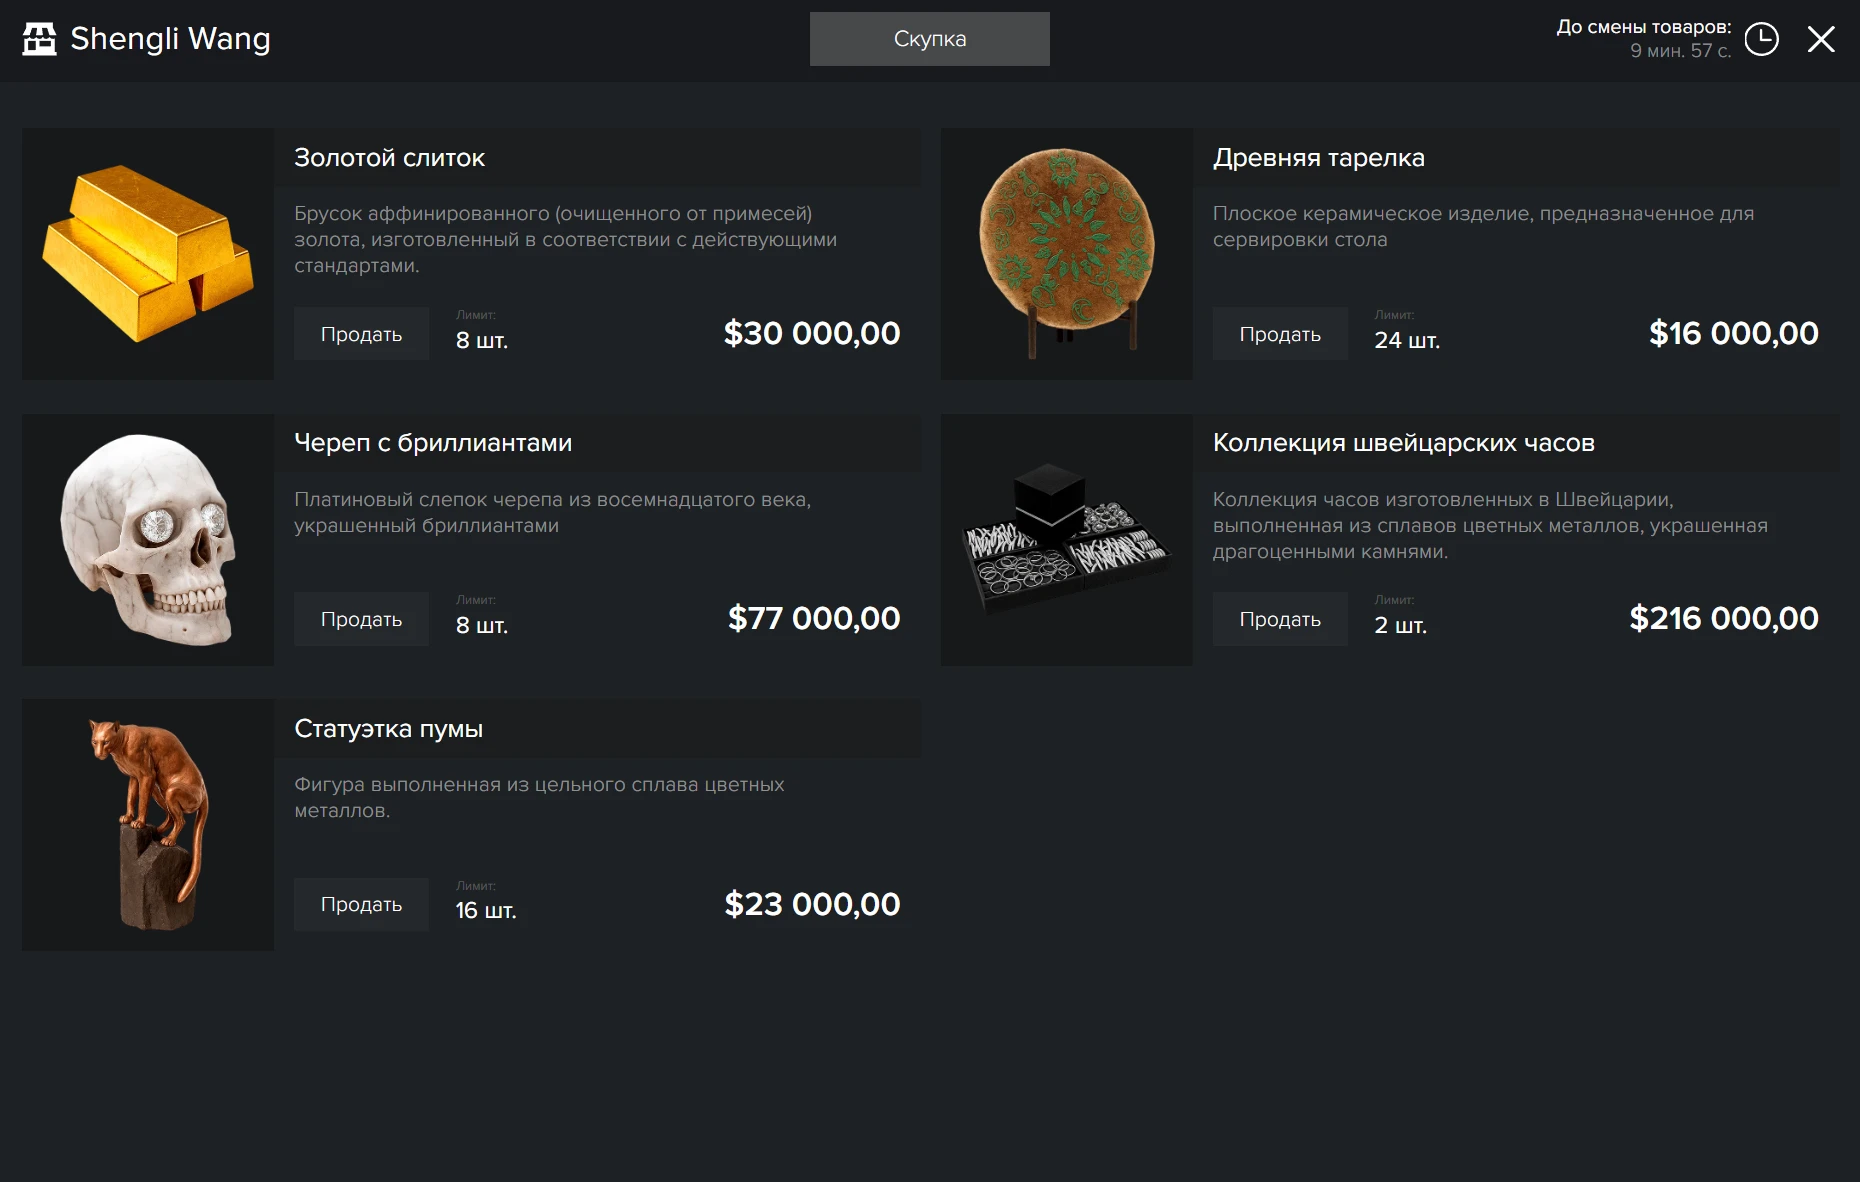This screenshot has height=1182, width=1860.
Task: Sell the Череп с бриллиантами
Action: coord(361,619)
